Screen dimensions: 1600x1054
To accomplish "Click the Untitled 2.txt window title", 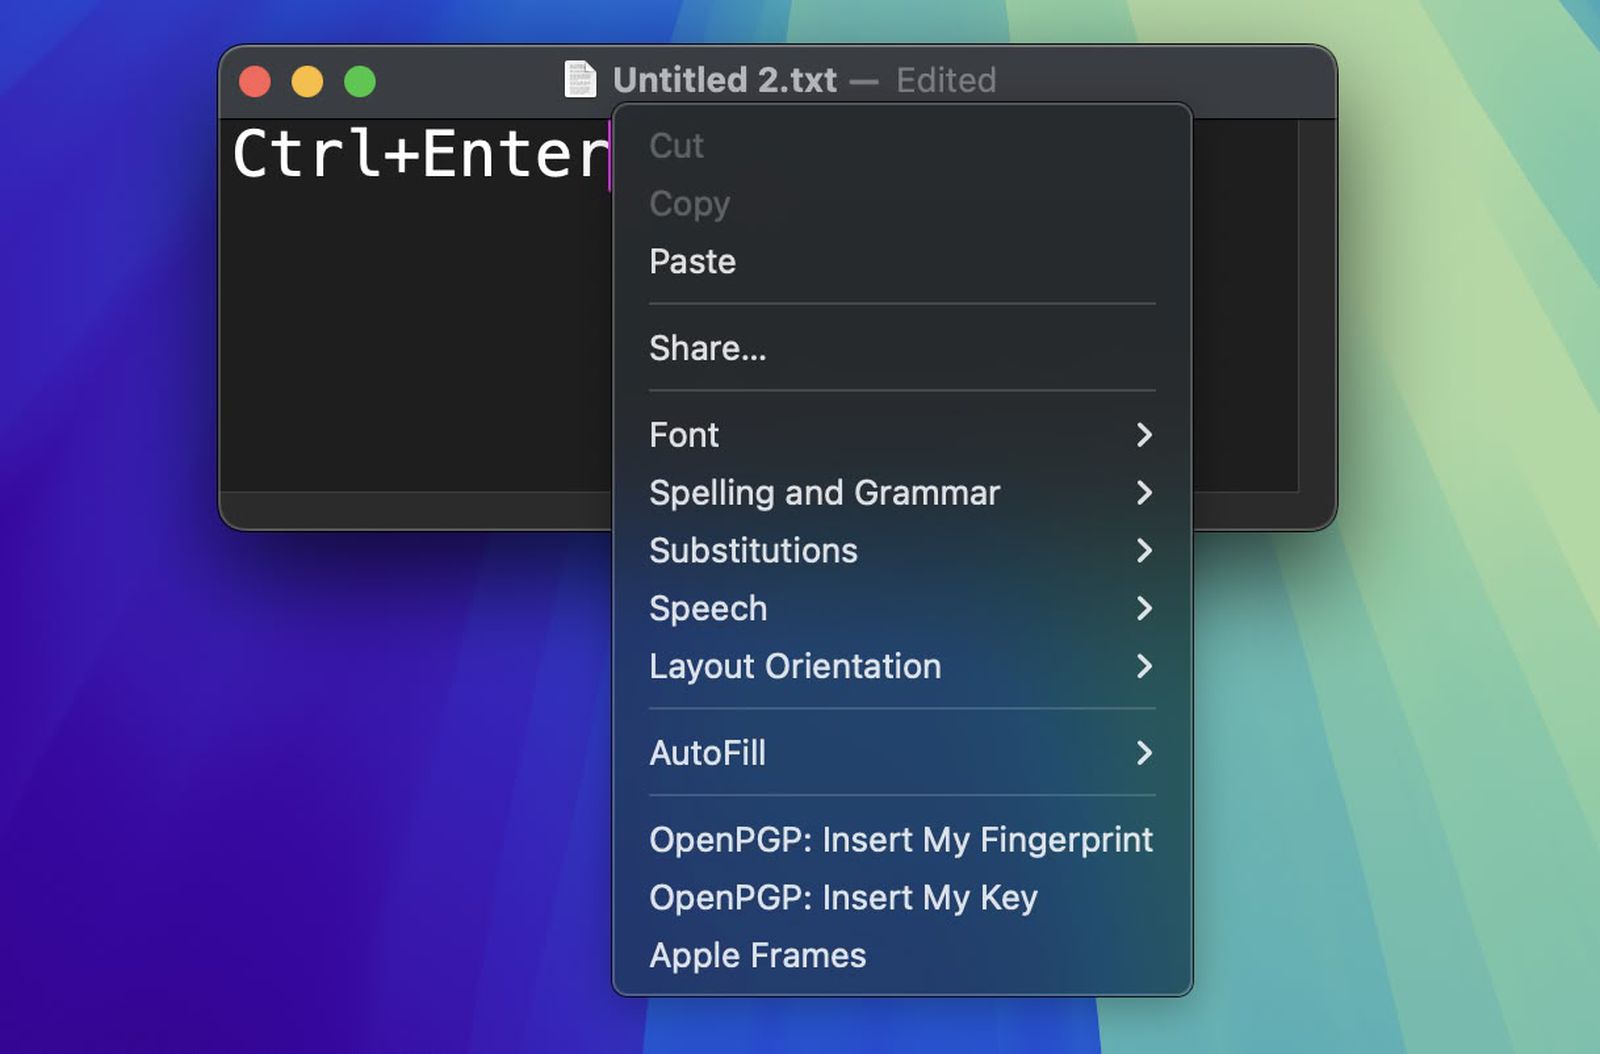I will pos(725,80).
